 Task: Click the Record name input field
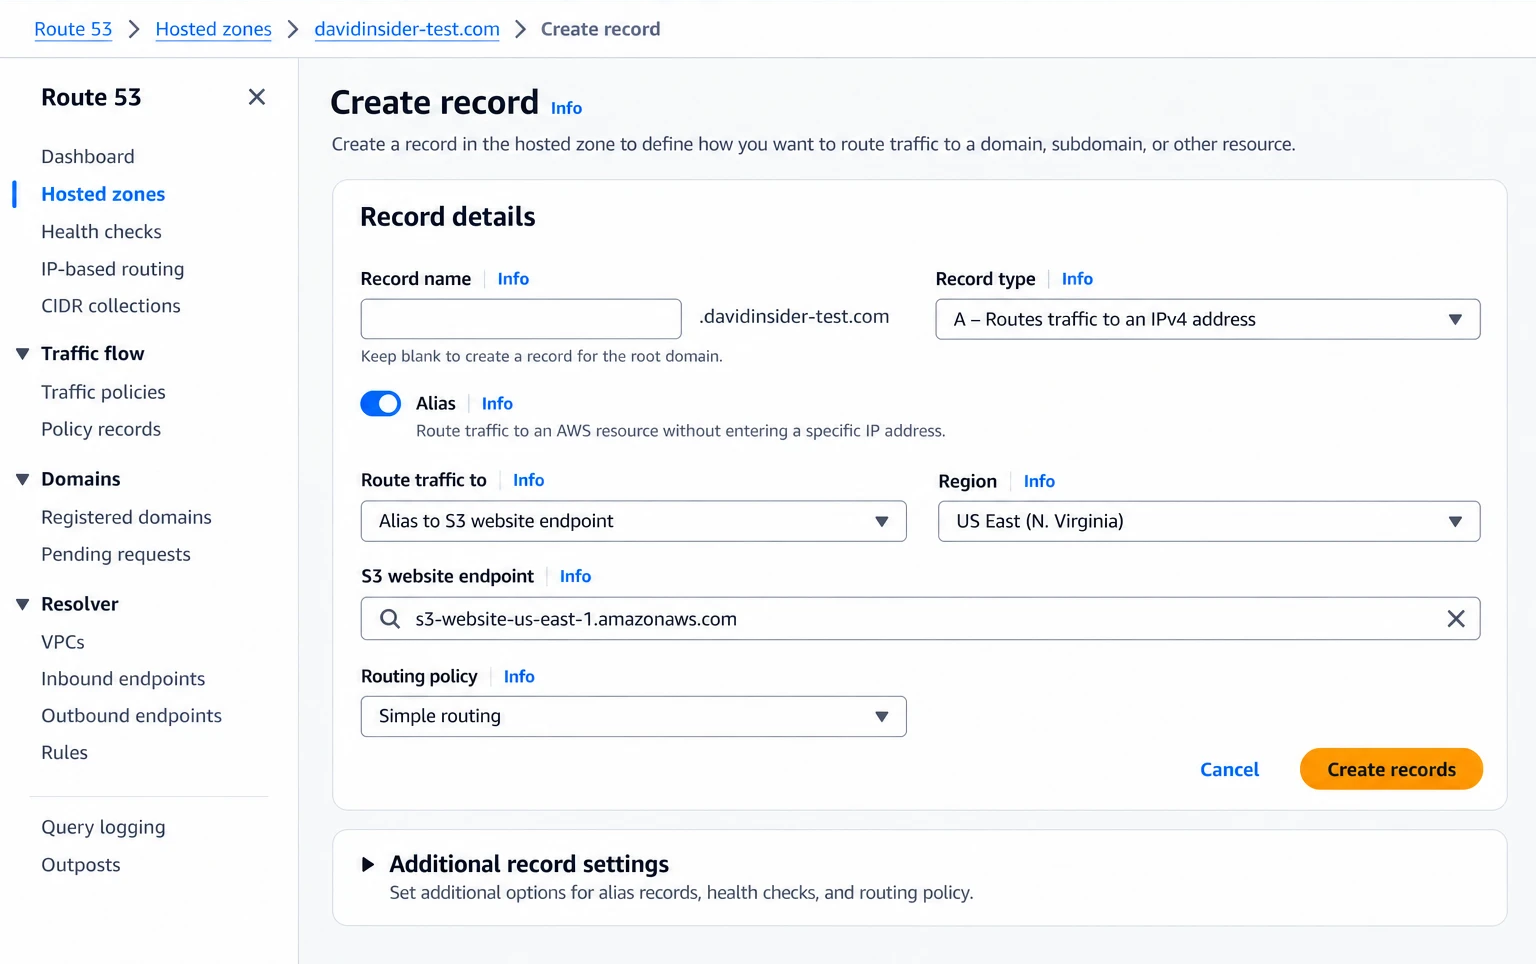click(x=521, y=319)
